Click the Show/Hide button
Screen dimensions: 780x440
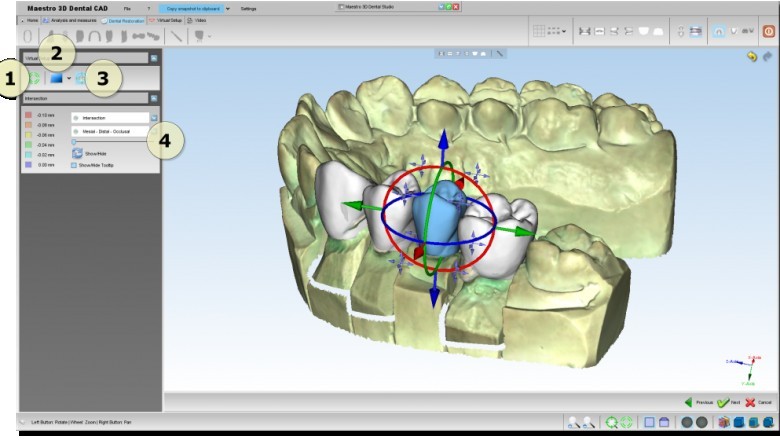coord(90,154)
